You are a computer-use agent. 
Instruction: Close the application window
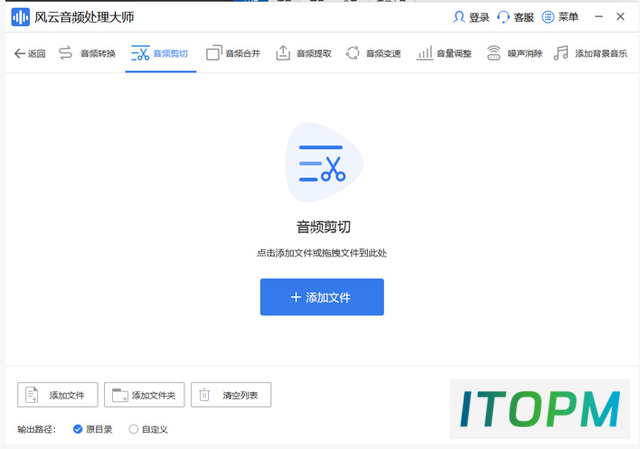pos(620,17)
